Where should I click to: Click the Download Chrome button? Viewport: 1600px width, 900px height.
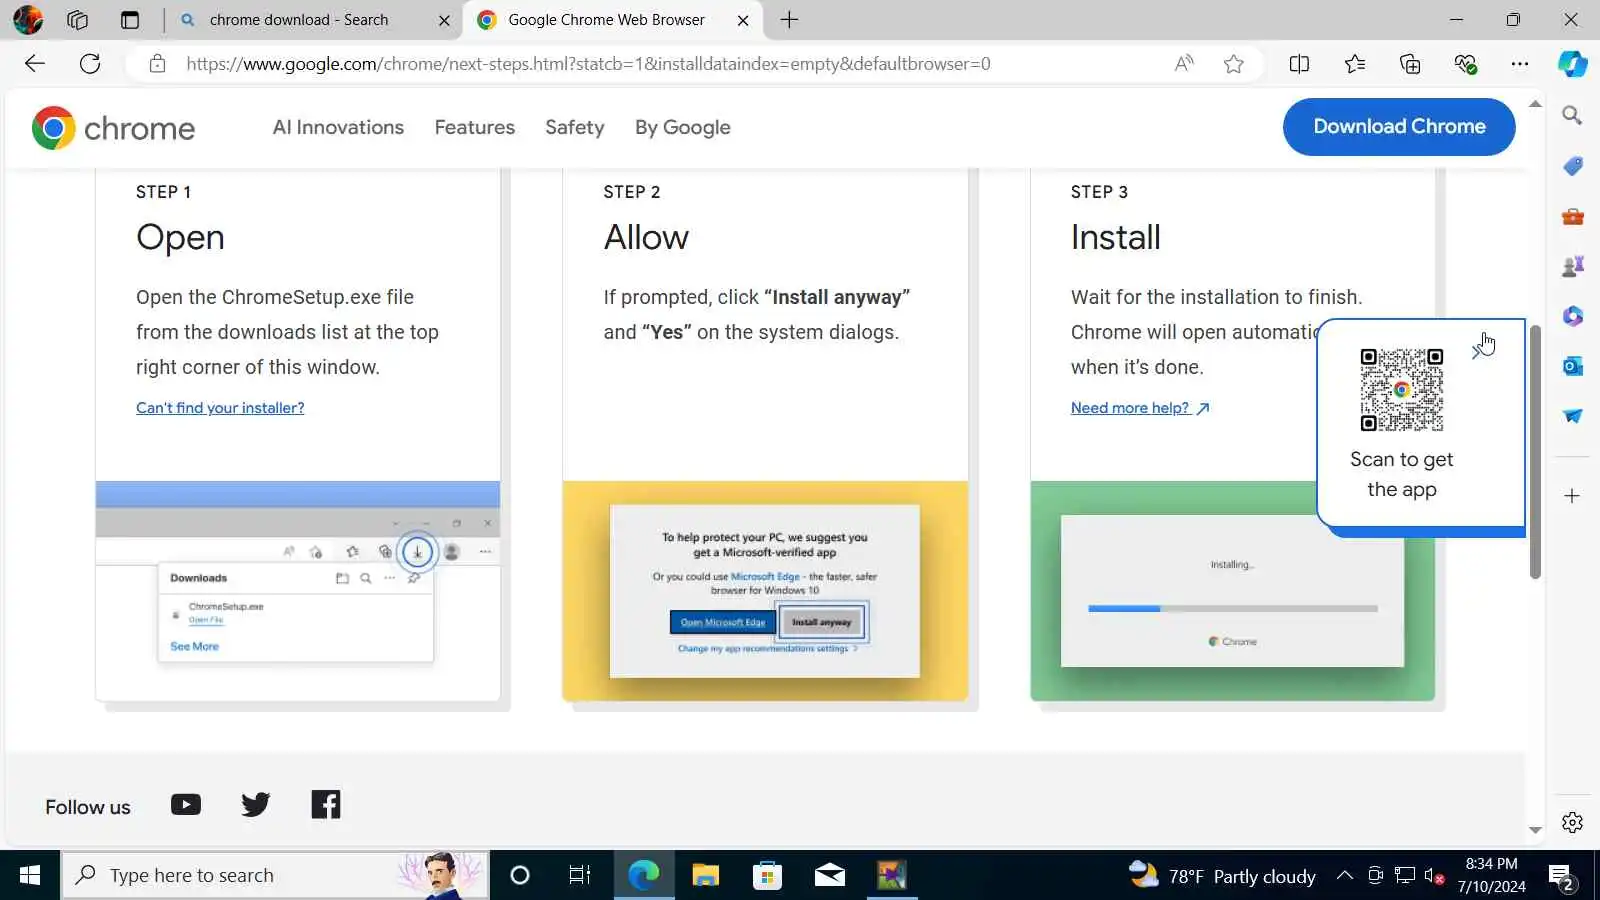[x=1399, y=127]
